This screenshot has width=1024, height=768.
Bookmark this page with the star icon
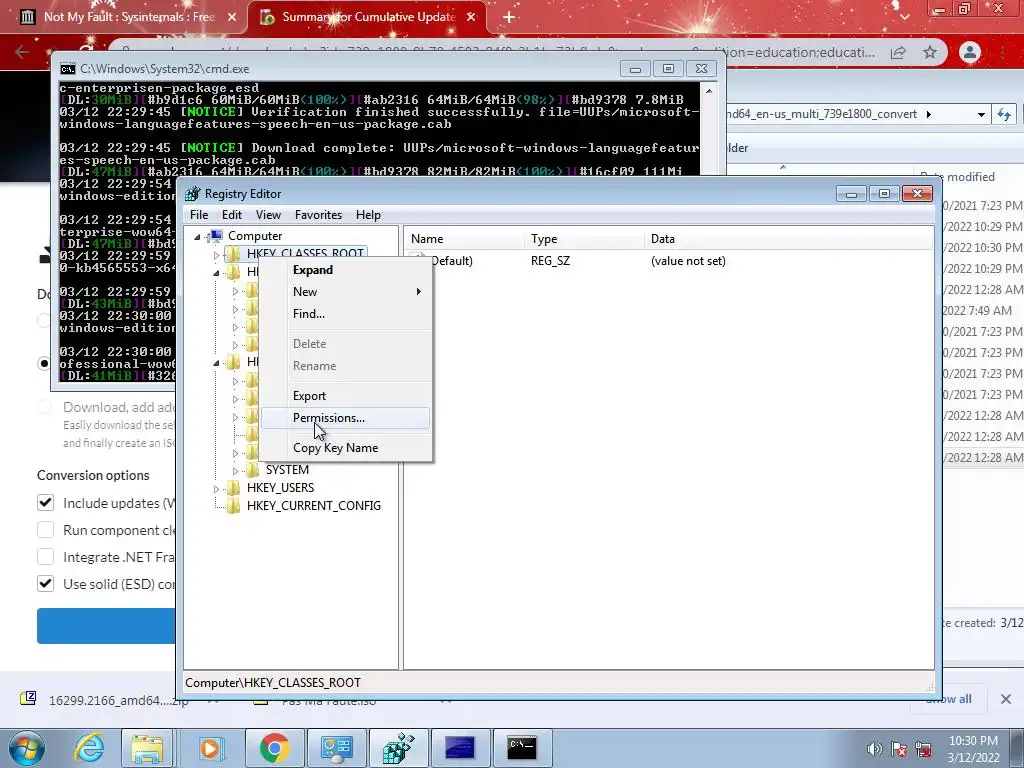point(930,52)
